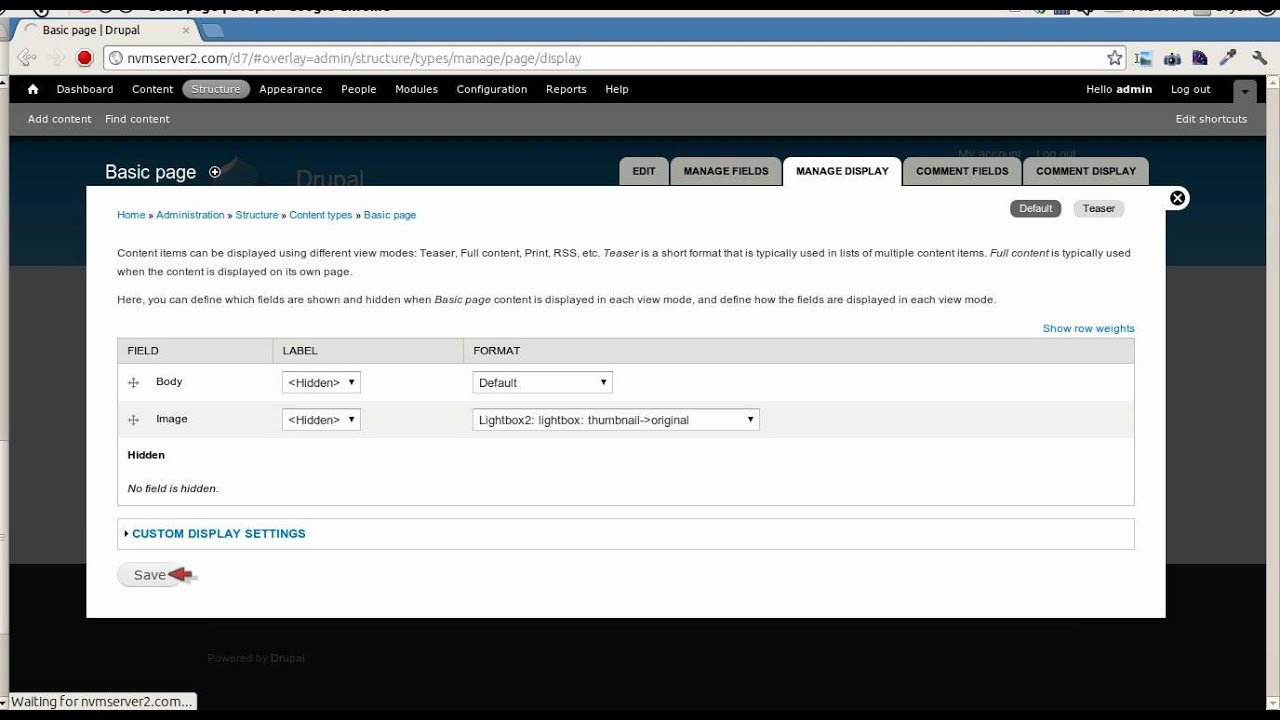Viewport: 1280px width, 720px height.
Task: Open Chrome wrench settings menu
Action: coord(1259,58)
